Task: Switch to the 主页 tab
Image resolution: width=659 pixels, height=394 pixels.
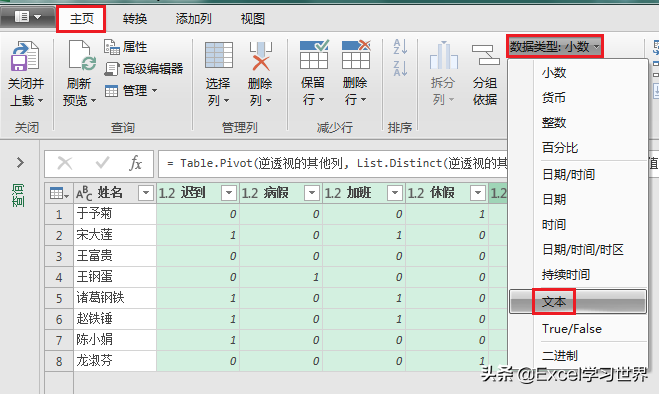Action: tap(81, 19)
